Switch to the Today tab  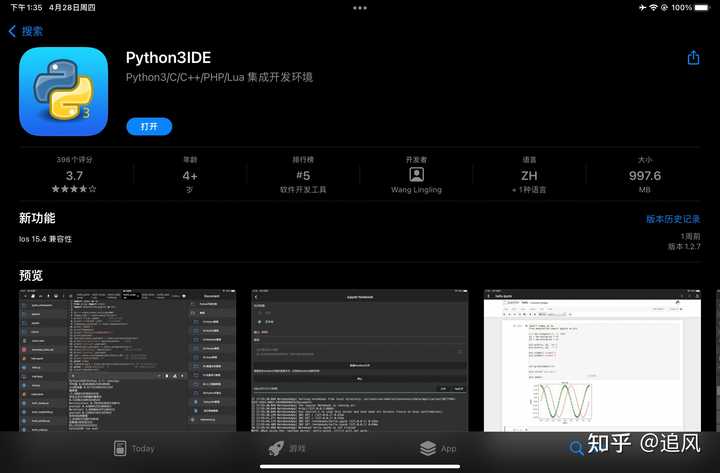coord(134,448)
